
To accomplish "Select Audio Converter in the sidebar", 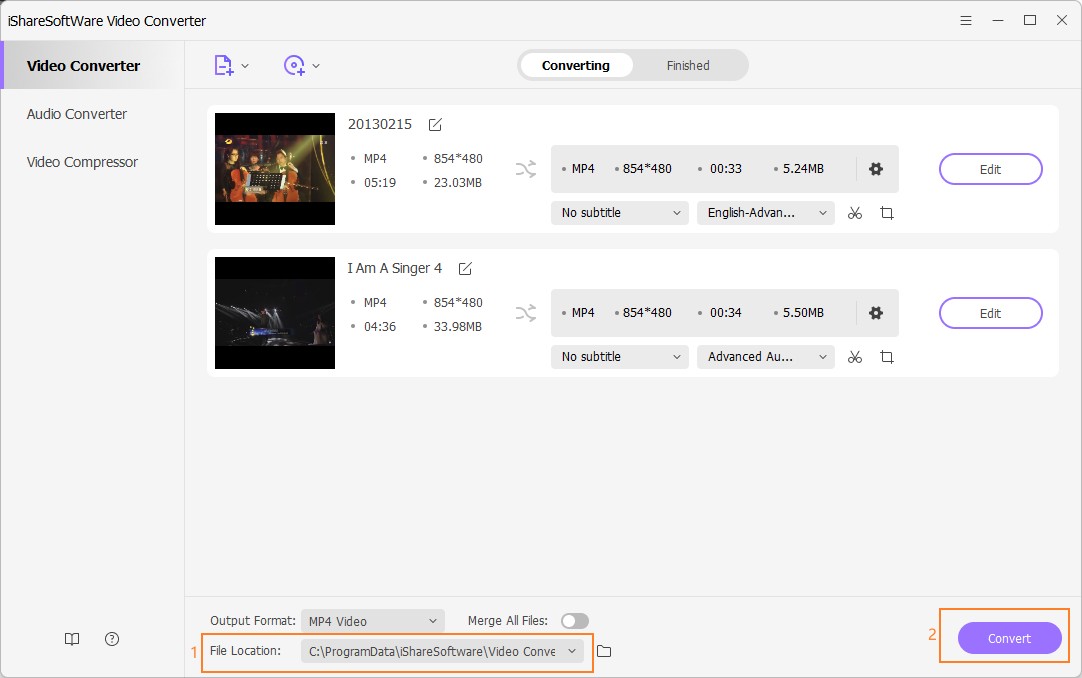I will tap(77, 113).
